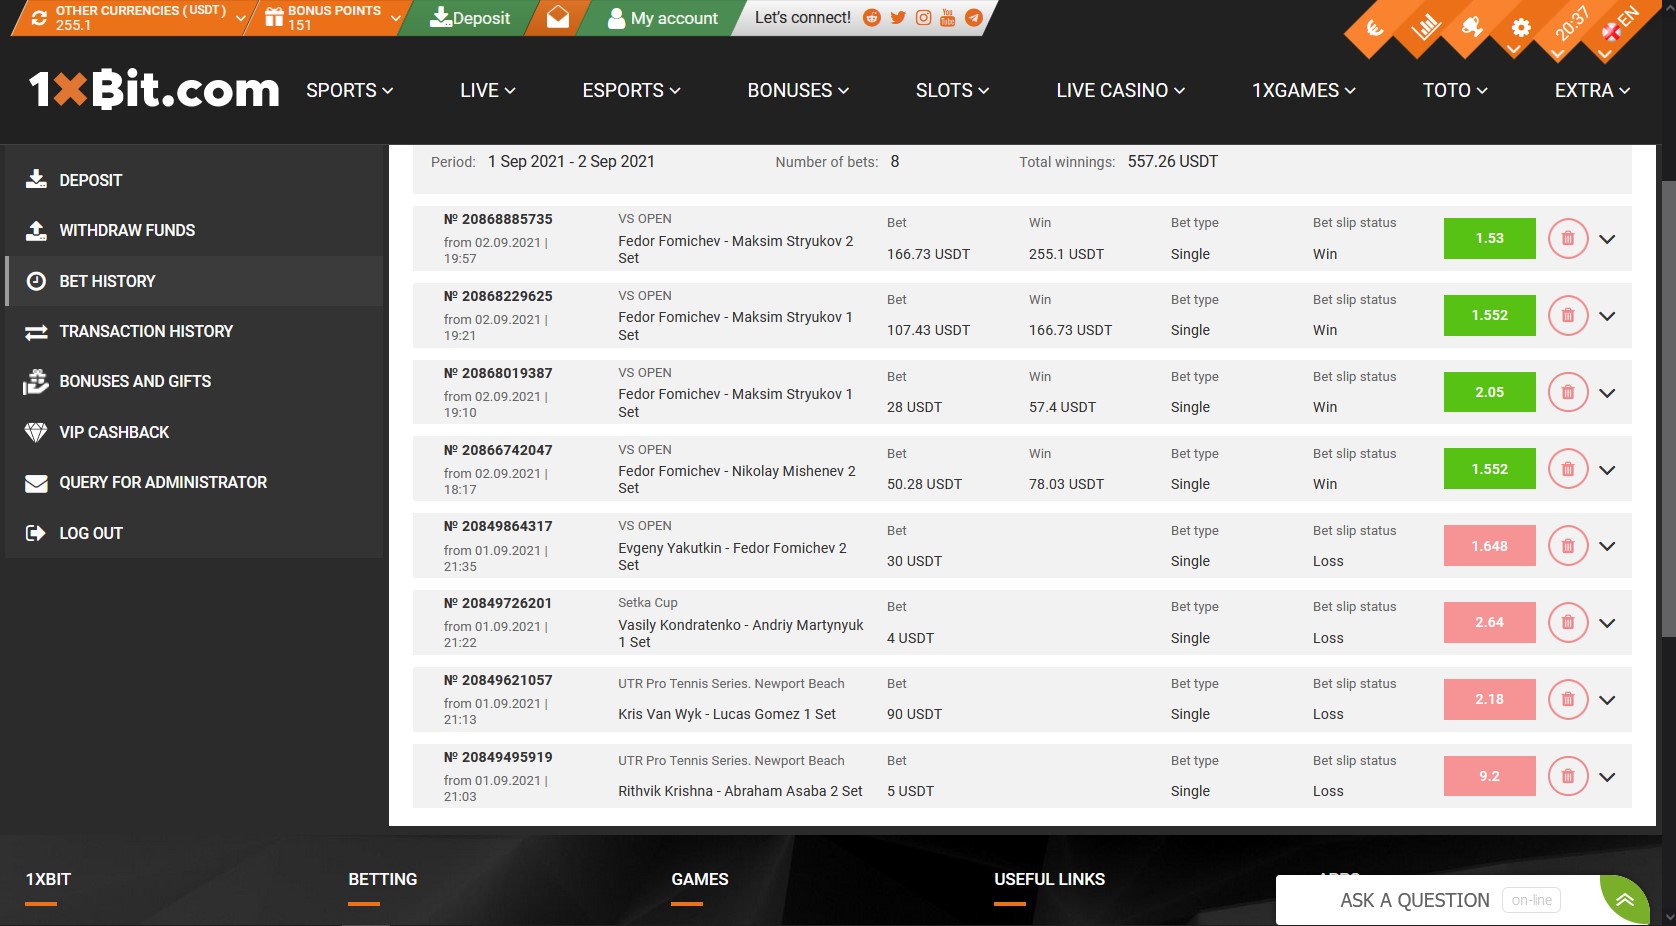Open VIP Cashback in sidebar

coord(195,432)
